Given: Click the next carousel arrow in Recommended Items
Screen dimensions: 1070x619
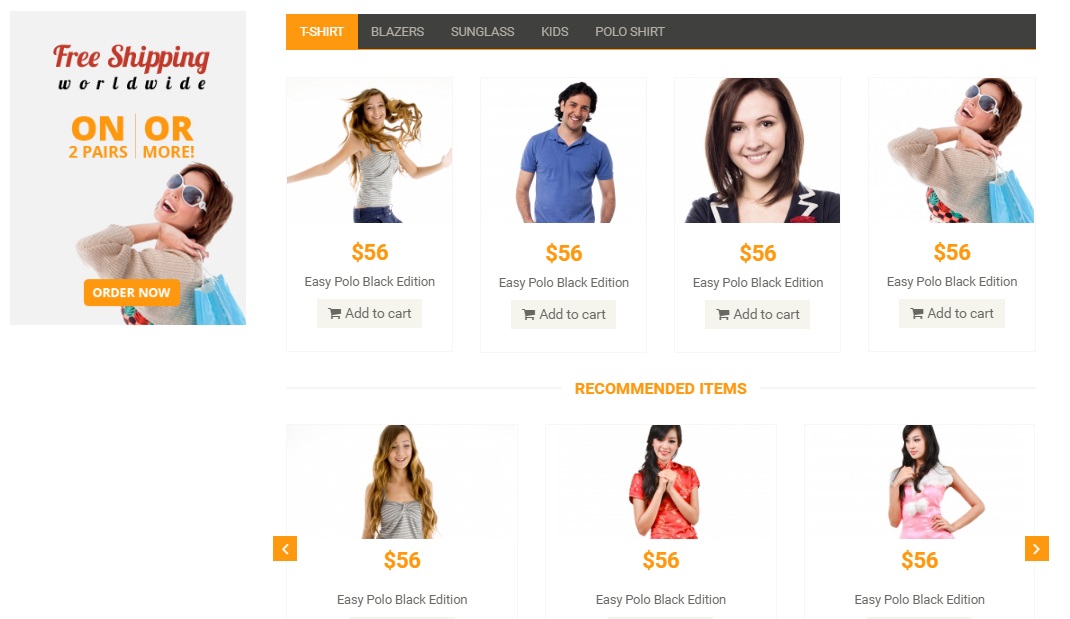Looking at the screenshot, I should [x=1037, y=548].
